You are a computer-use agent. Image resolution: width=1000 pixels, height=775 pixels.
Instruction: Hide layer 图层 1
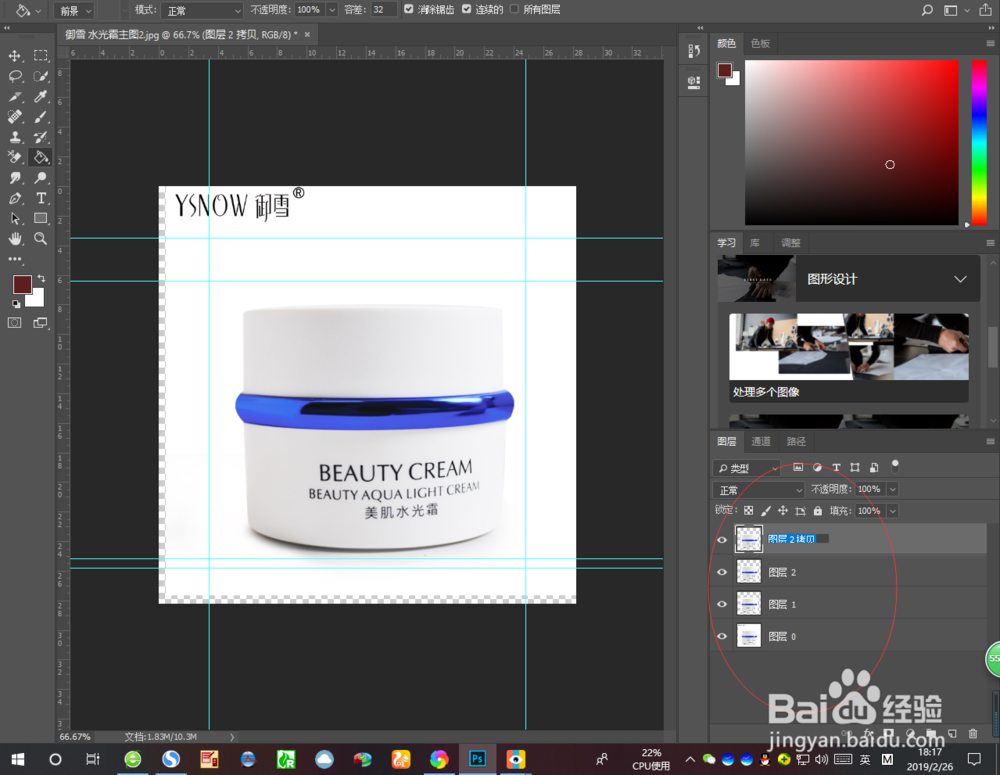(722, 604)
